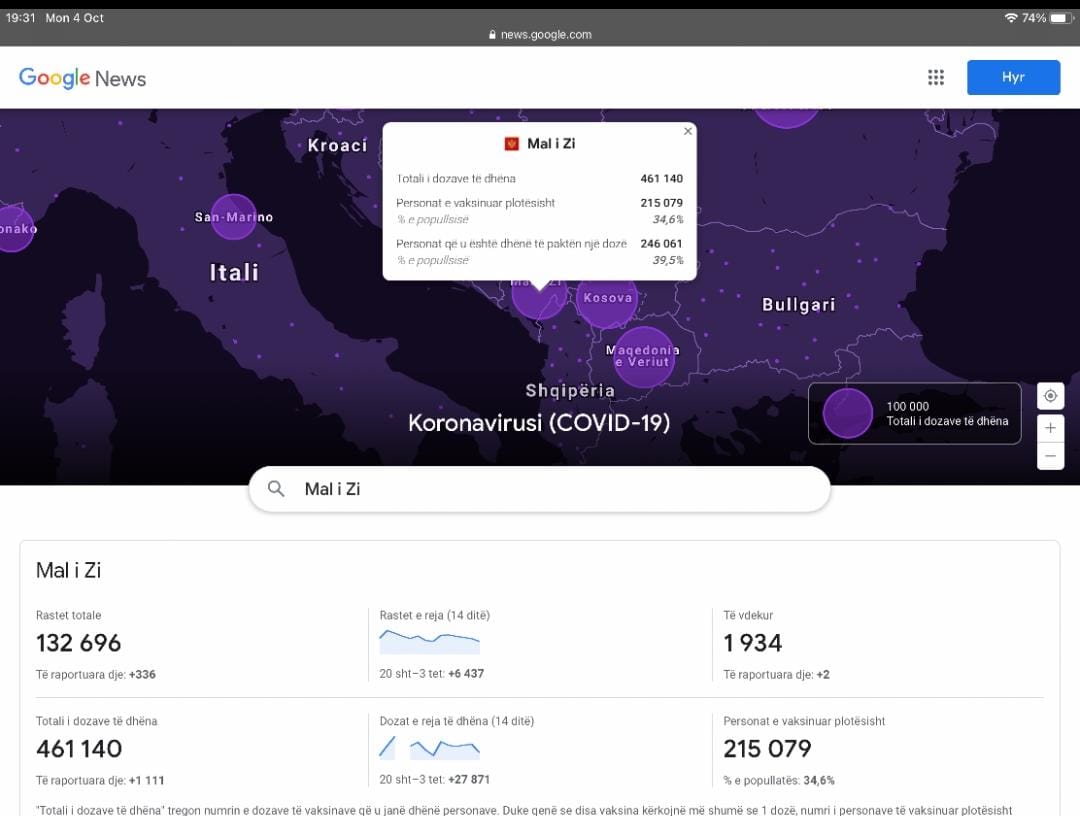This screenshot has height=816, width=1080.
Task: Zoom in on the map
Action: pyautogui.click(x=1050, y=428)
